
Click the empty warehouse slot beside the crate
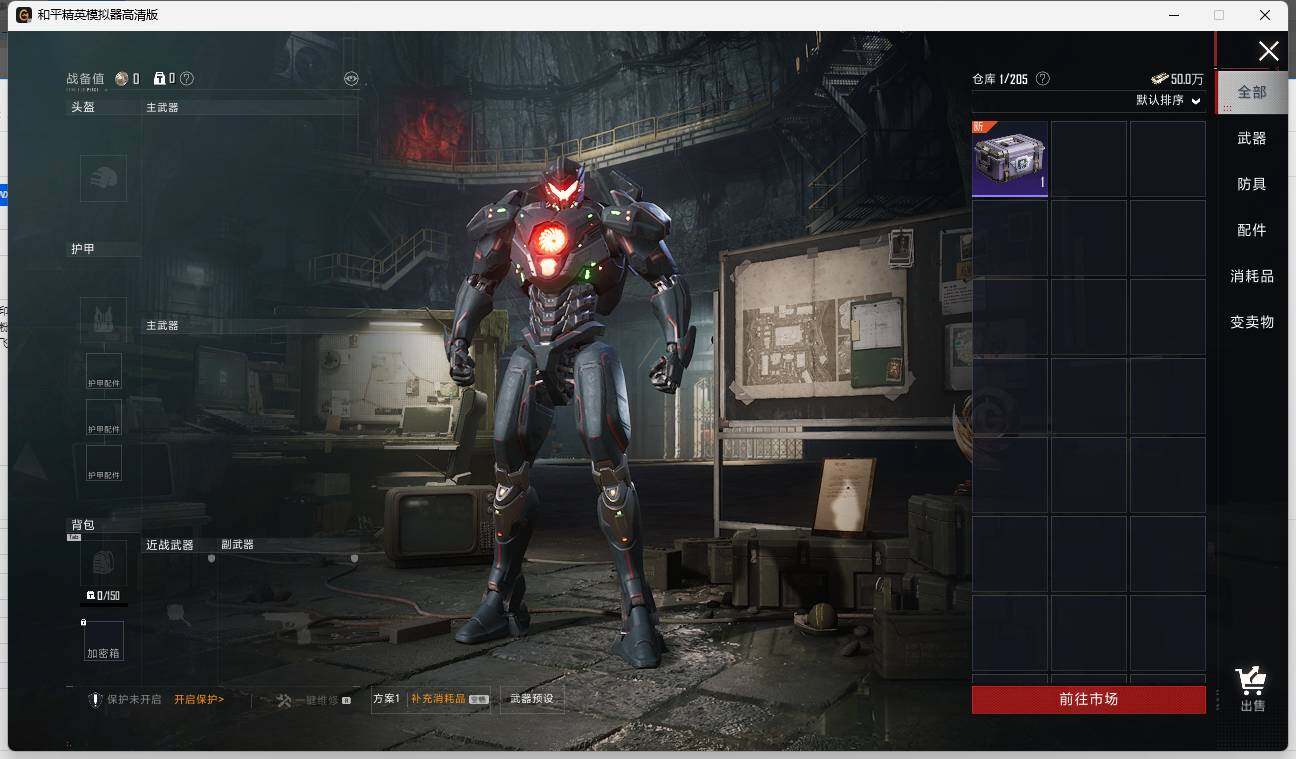pos(1089,159)
